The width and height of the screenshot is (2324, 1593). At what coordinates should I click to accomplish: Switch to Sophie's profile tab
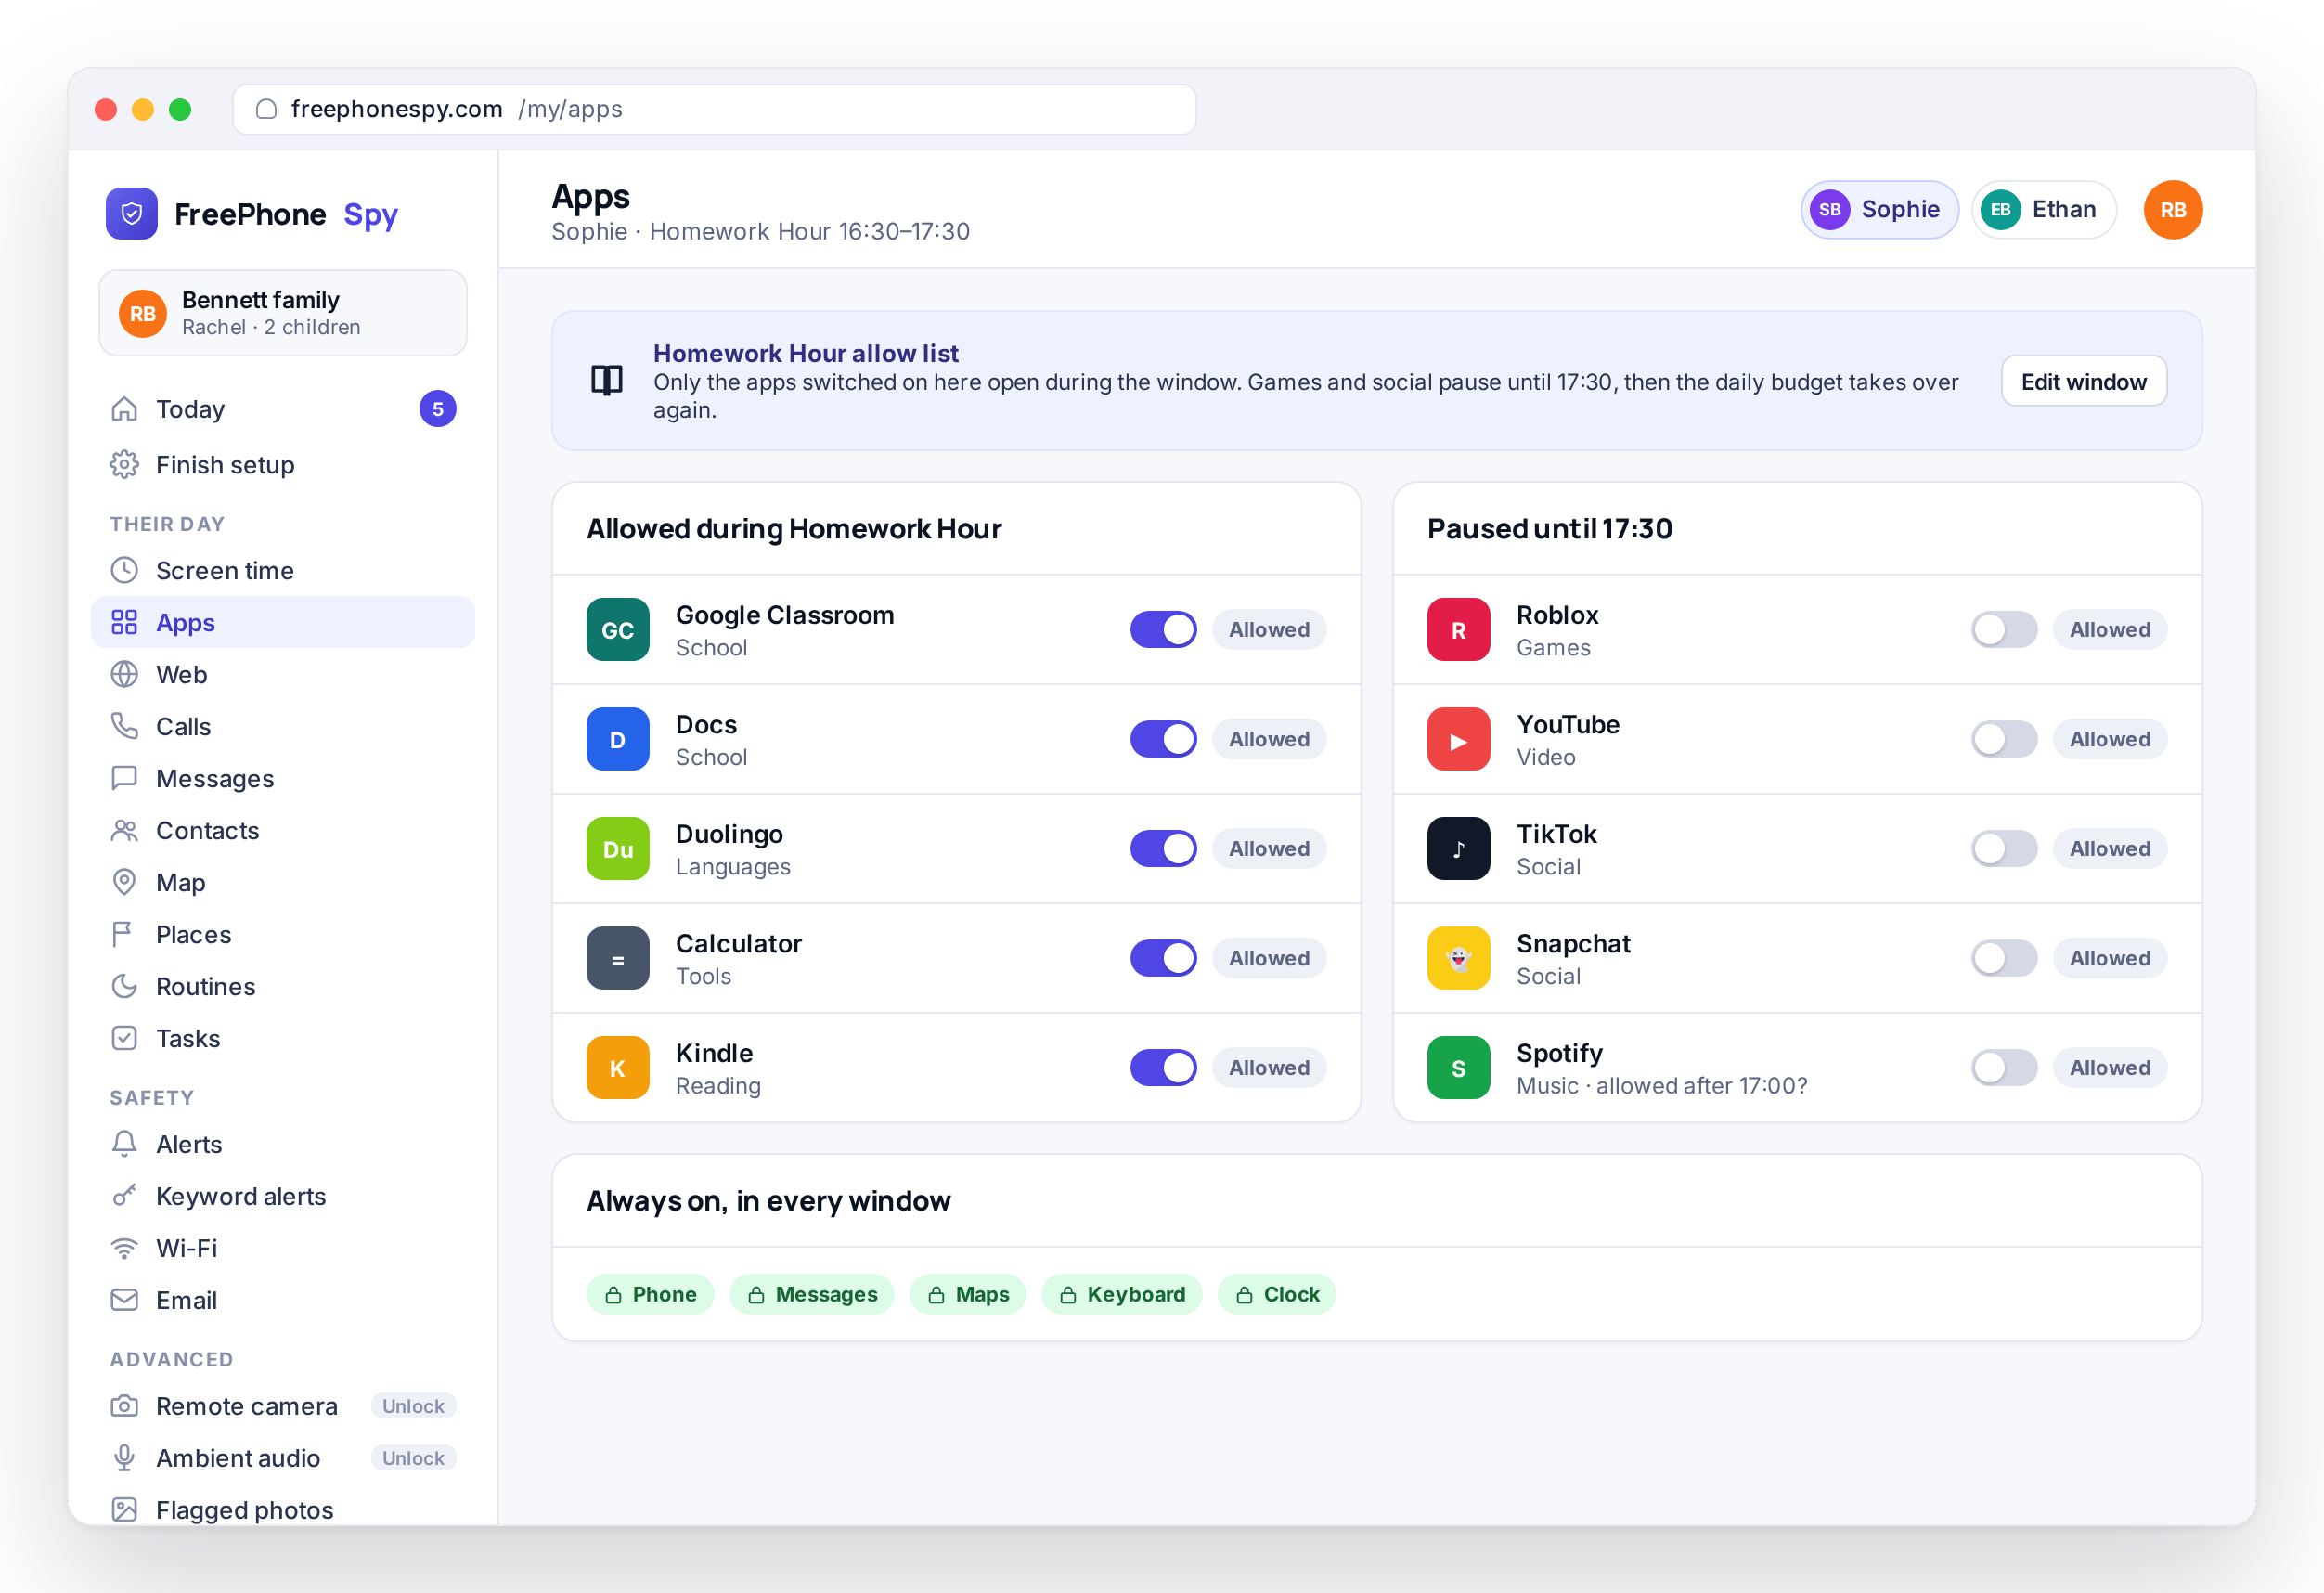coord(1880,210)
